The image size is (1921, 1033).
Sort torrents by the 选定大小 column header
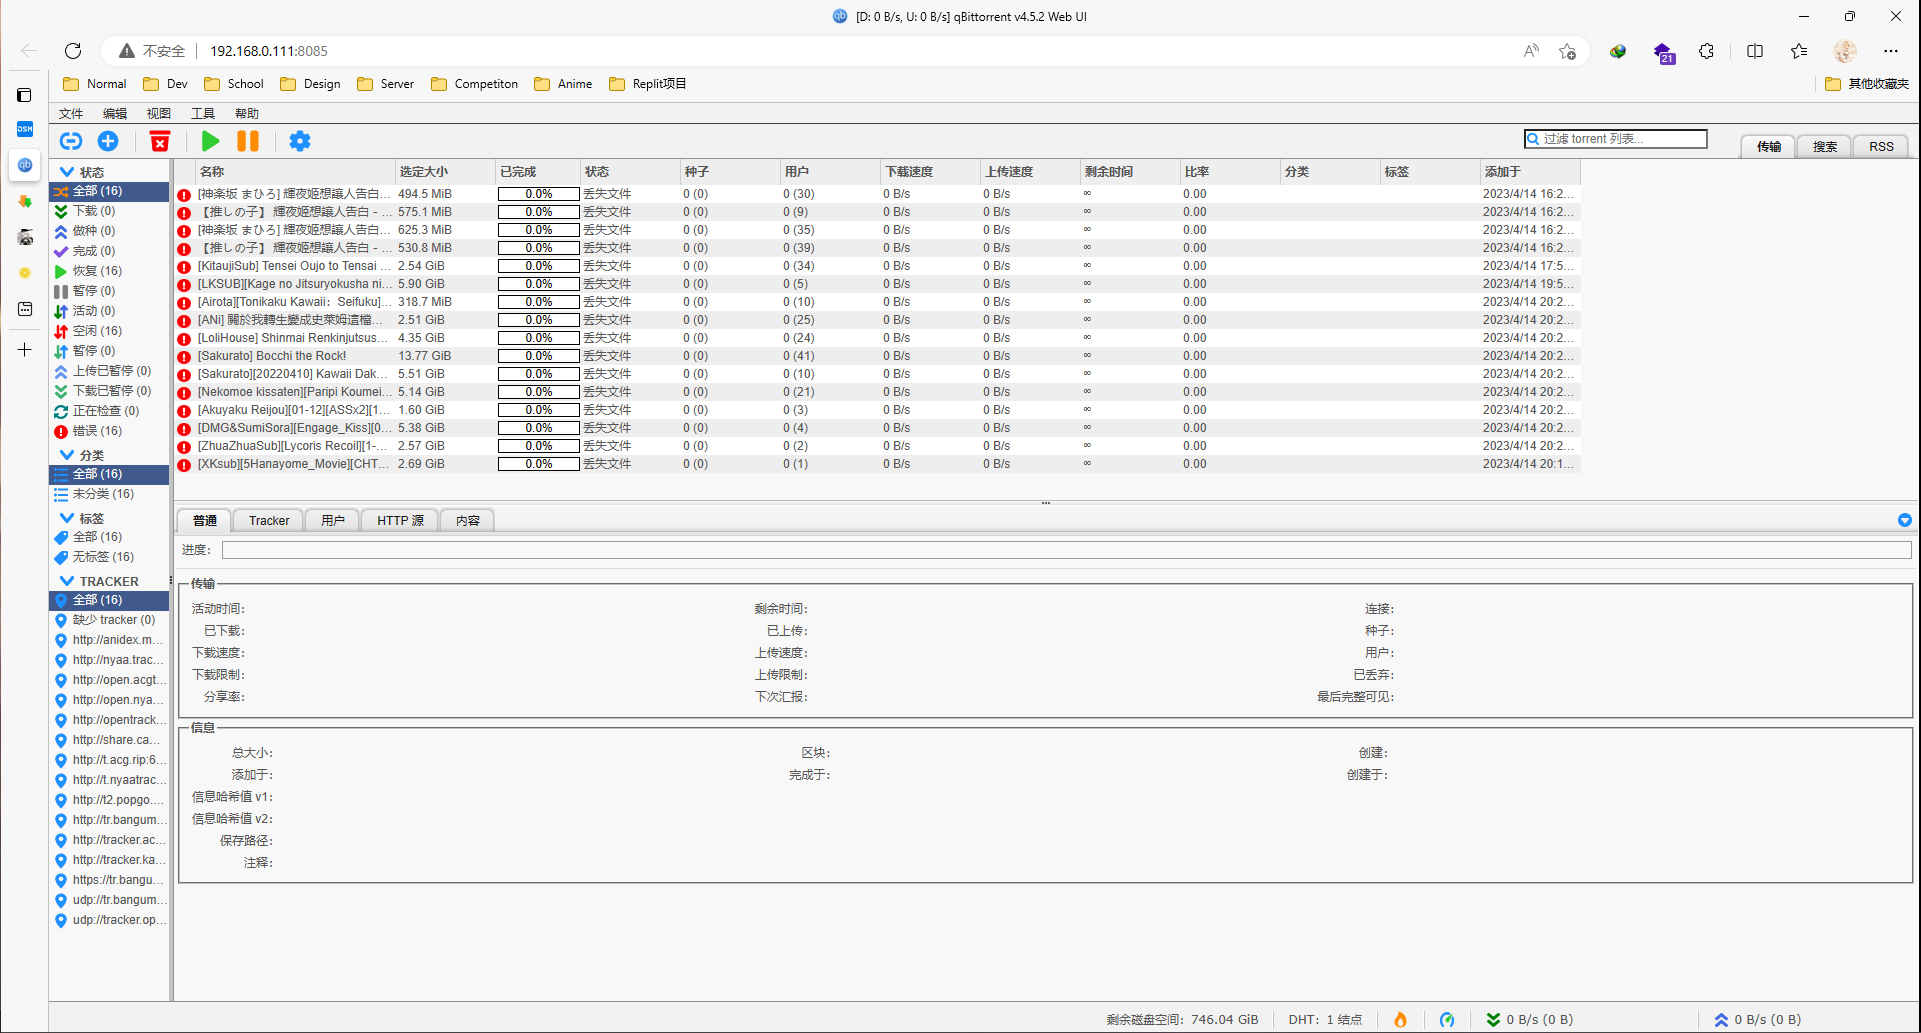tap(424, 172)
